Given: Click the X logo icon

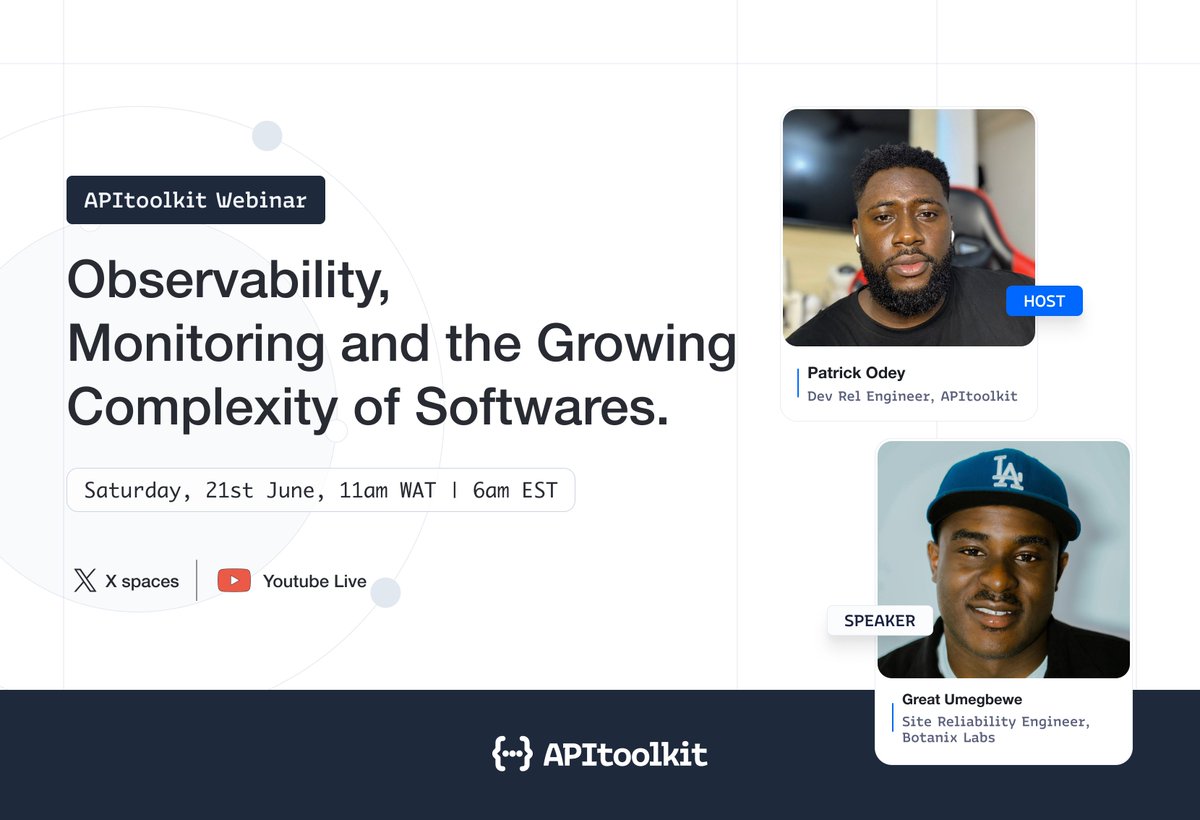Looking at the screenshot, I should tap(85, 581).
